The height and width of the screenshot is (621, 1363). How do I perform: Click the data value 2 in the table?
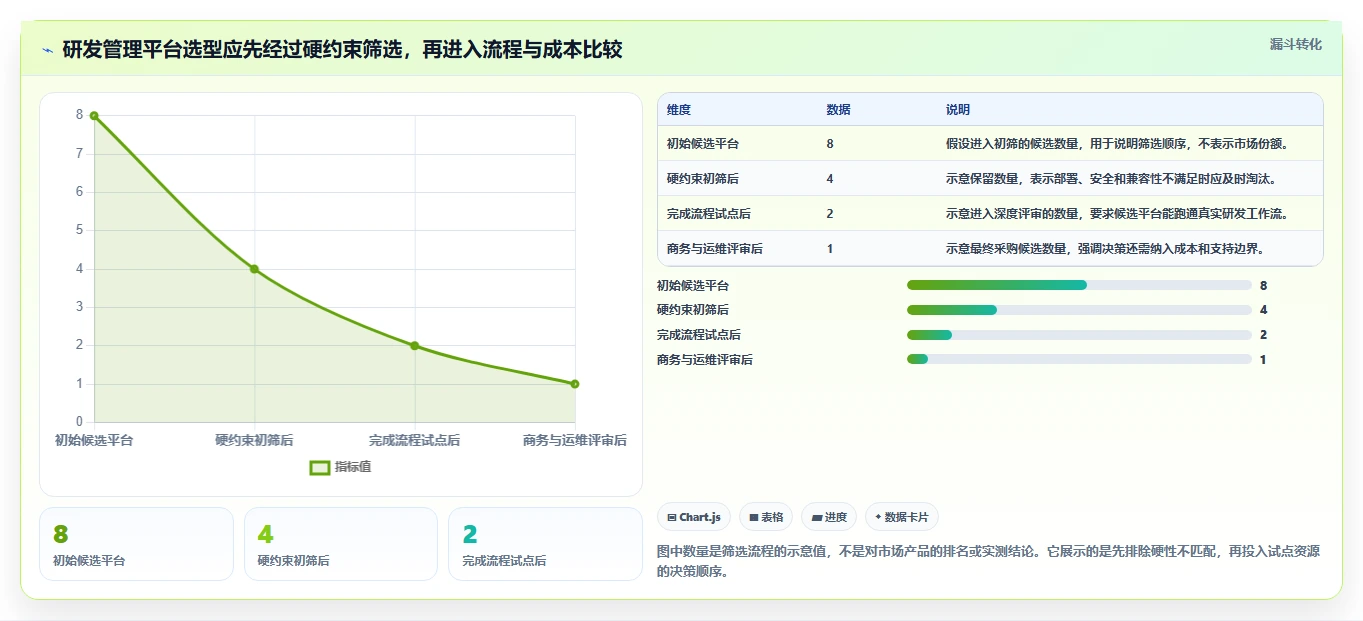coord(830,214)
